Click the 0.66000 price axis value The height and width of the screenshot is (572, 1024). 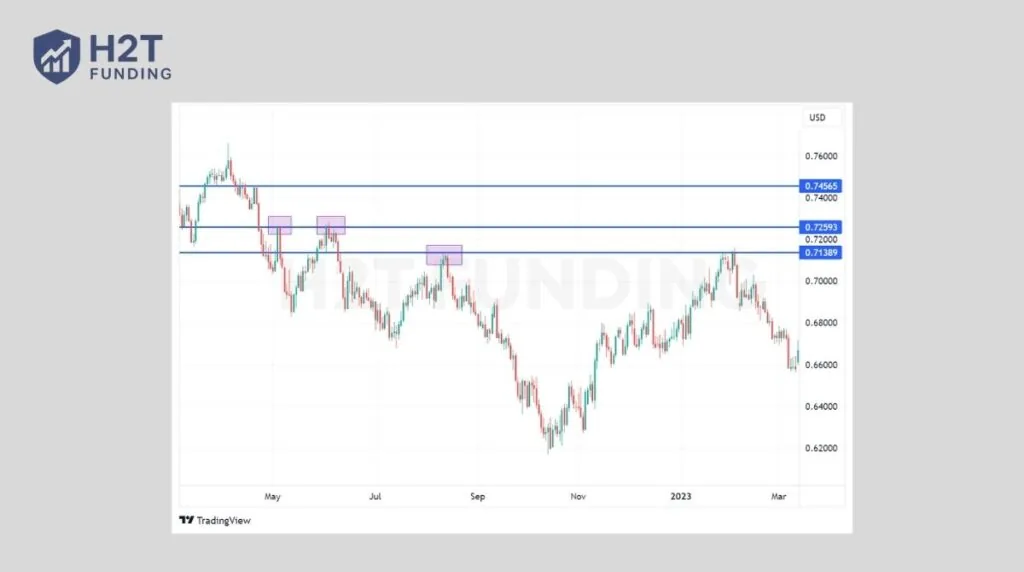tap(821, 365)
